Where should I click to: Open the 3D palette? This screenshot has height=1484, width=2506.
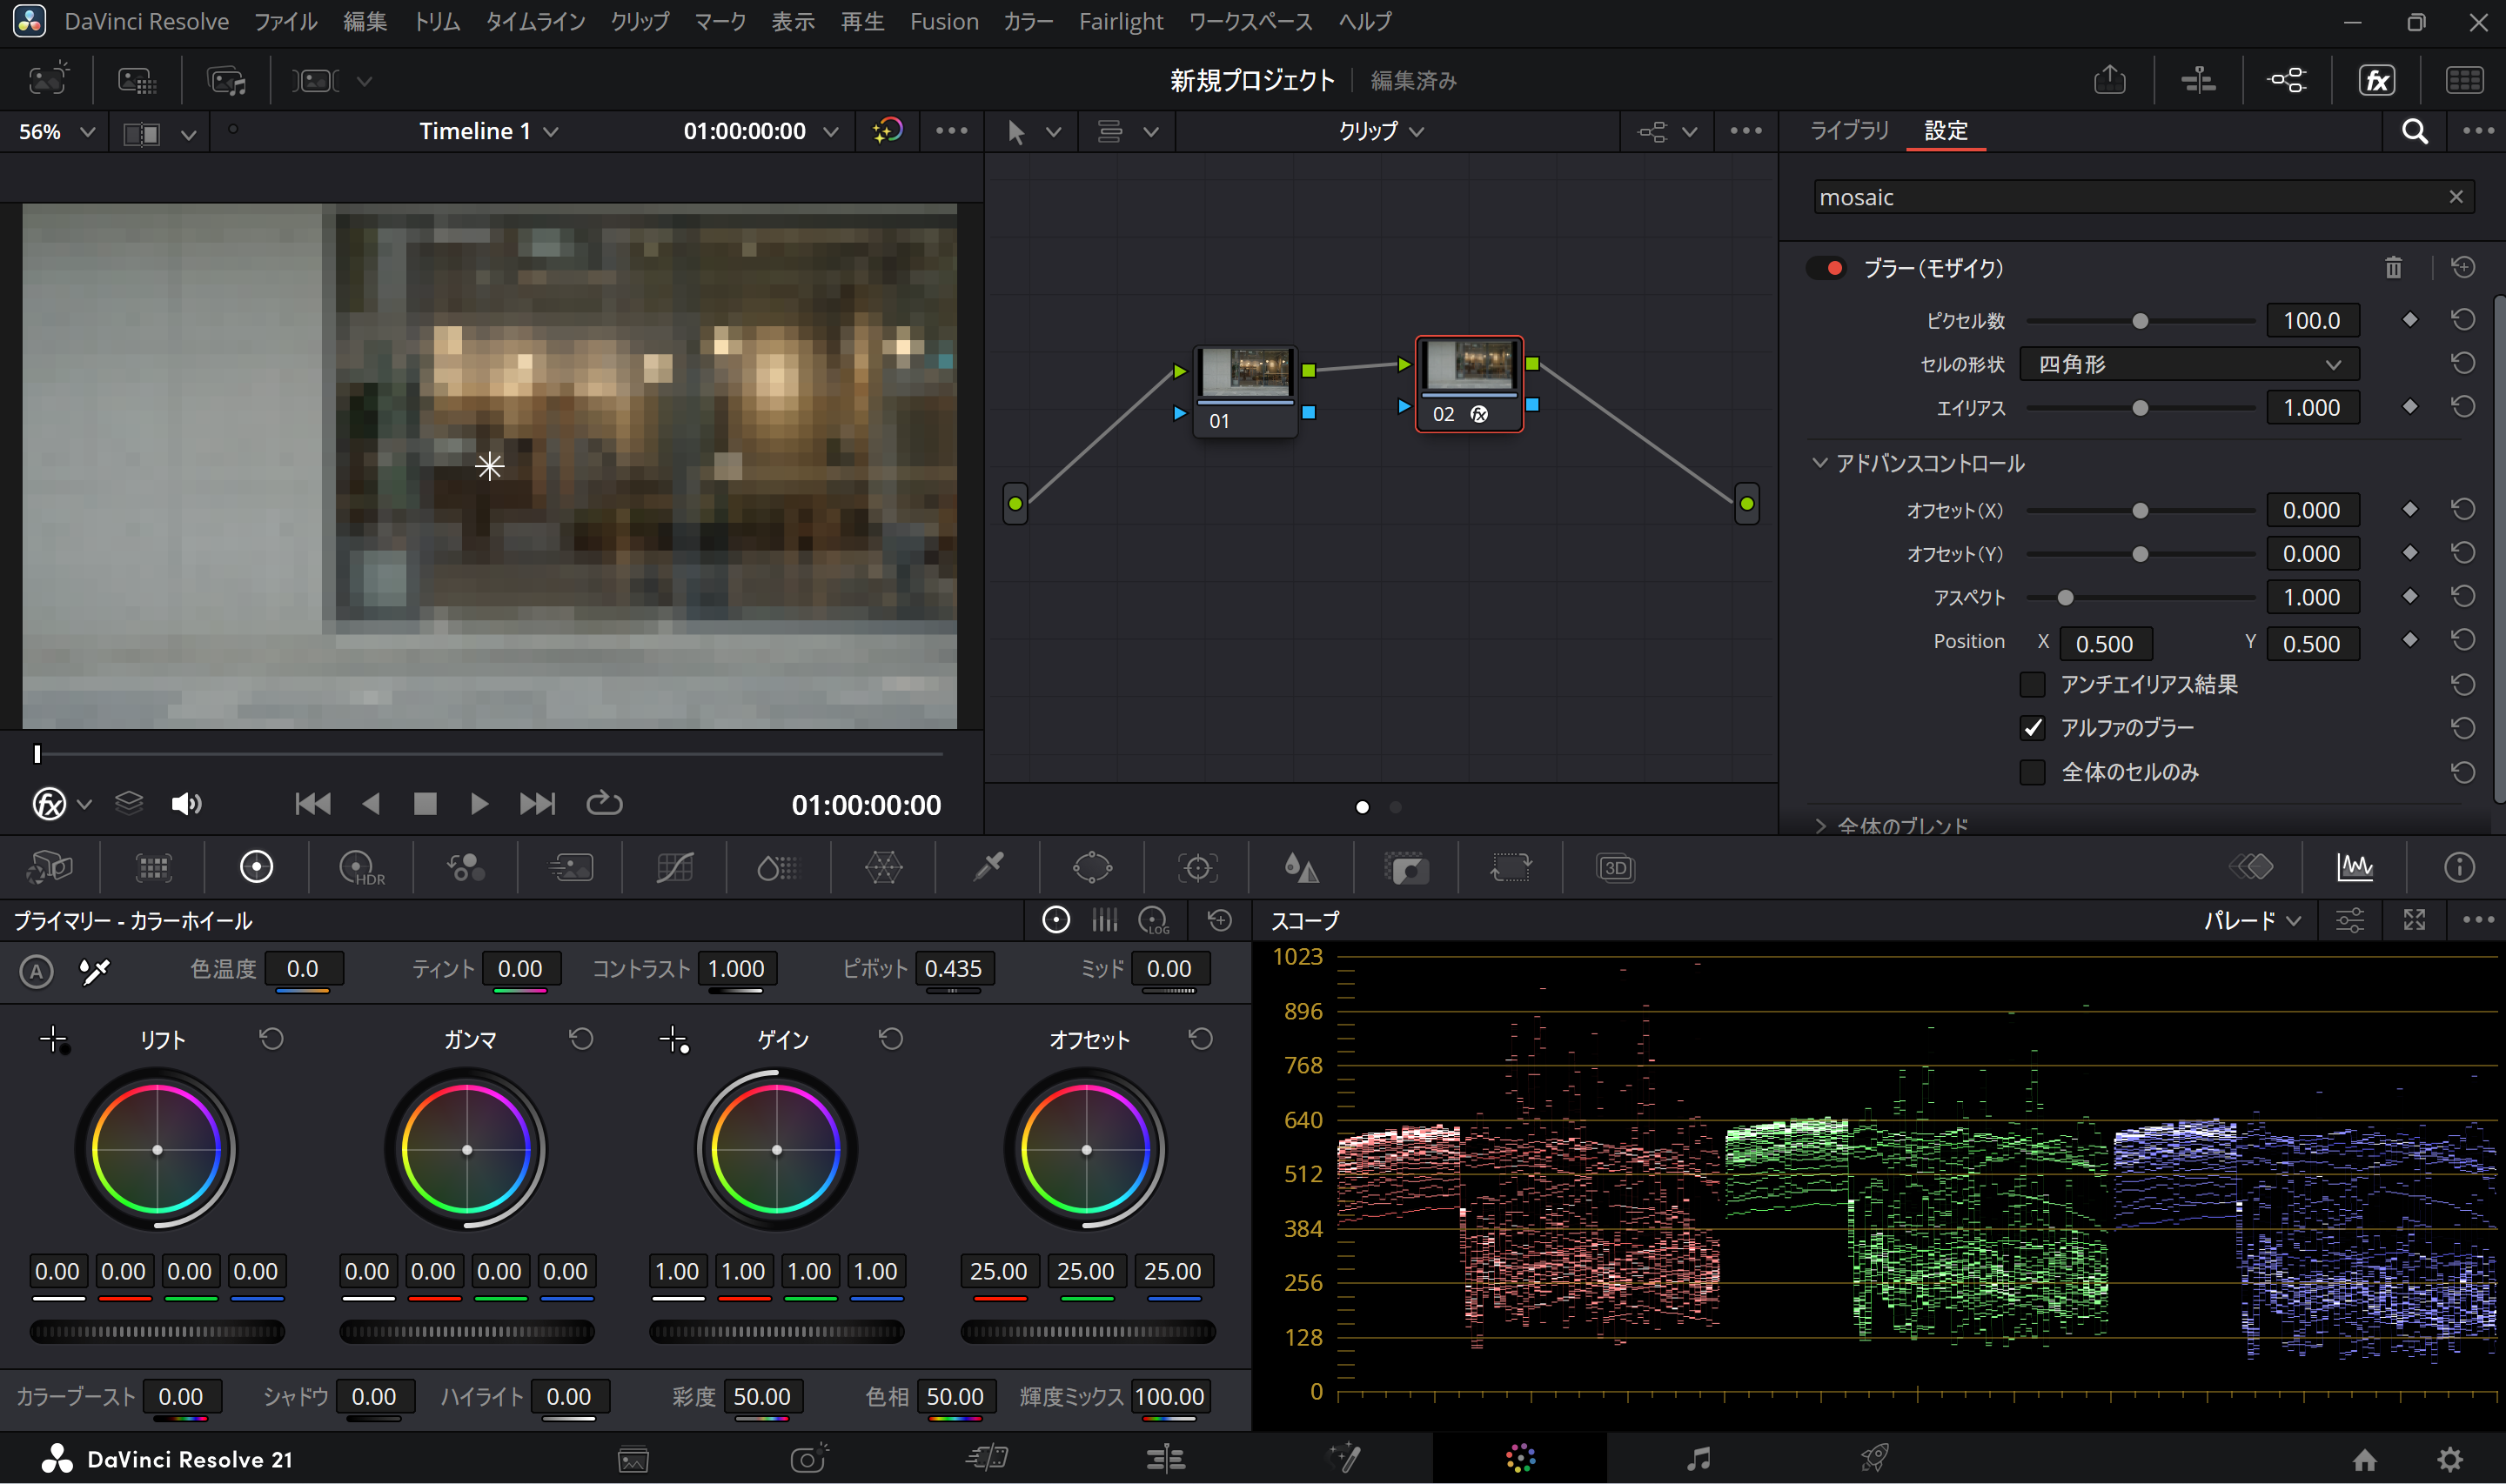pyautogui.click(x=1615, y=867)
